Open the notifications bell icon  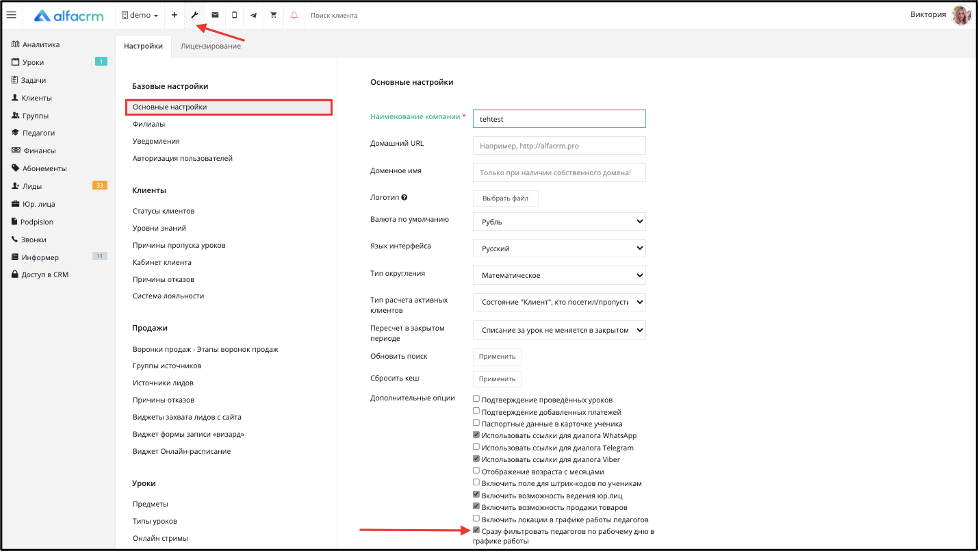pyautogui.click(x=294, y=15)
